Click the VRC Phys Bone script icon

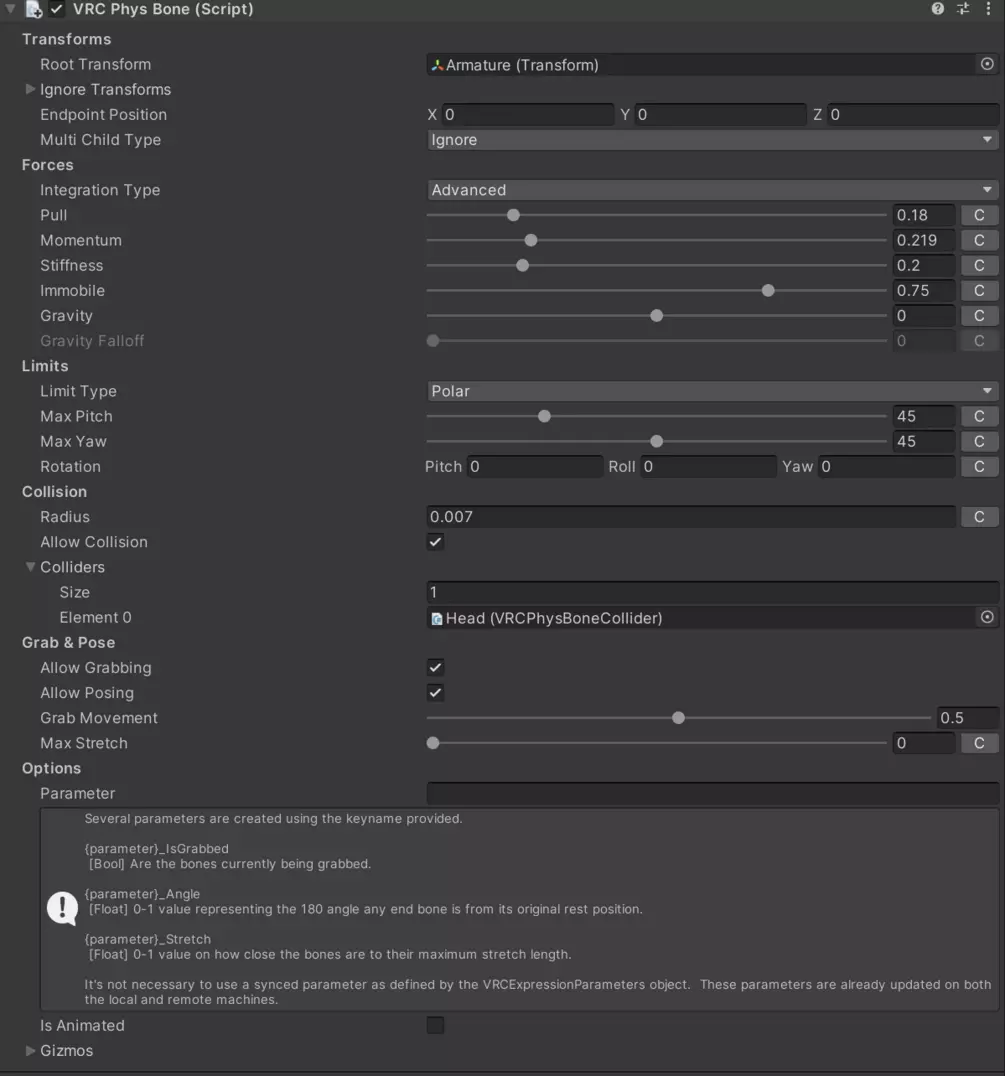coord(33,10)
